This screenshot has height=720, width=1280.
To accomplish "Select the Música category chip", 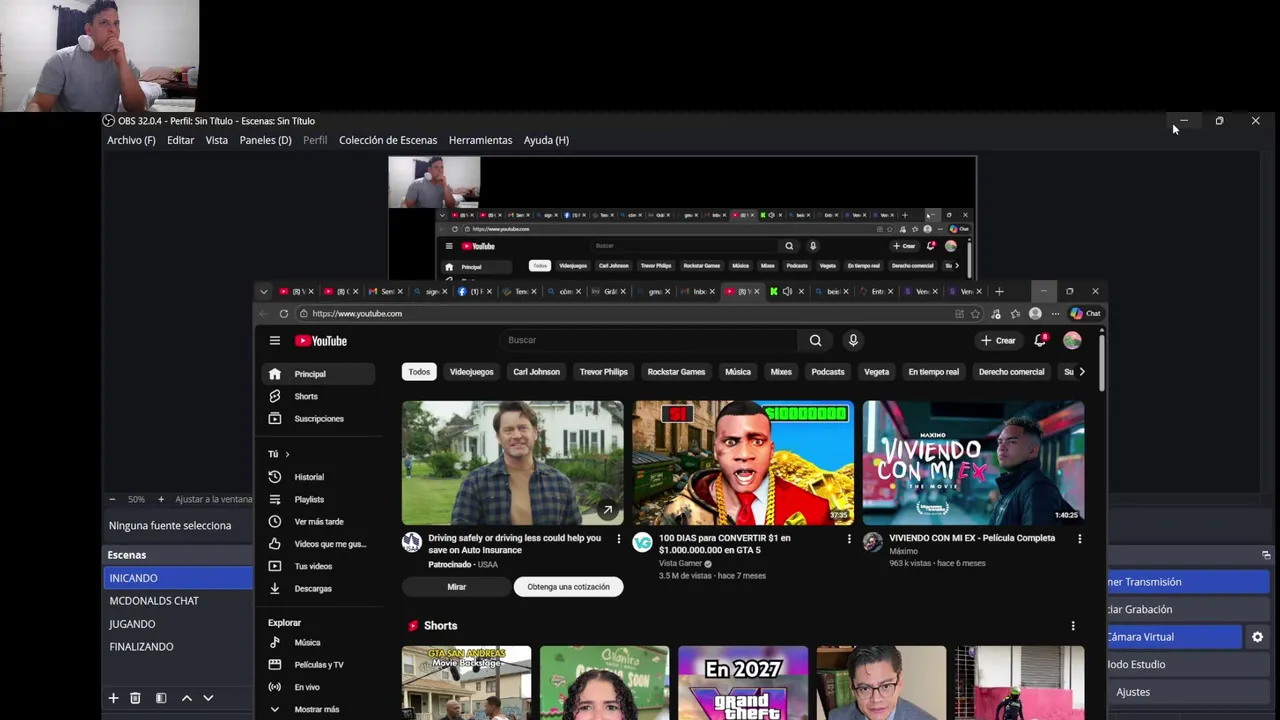I will (x=738, y=372).
